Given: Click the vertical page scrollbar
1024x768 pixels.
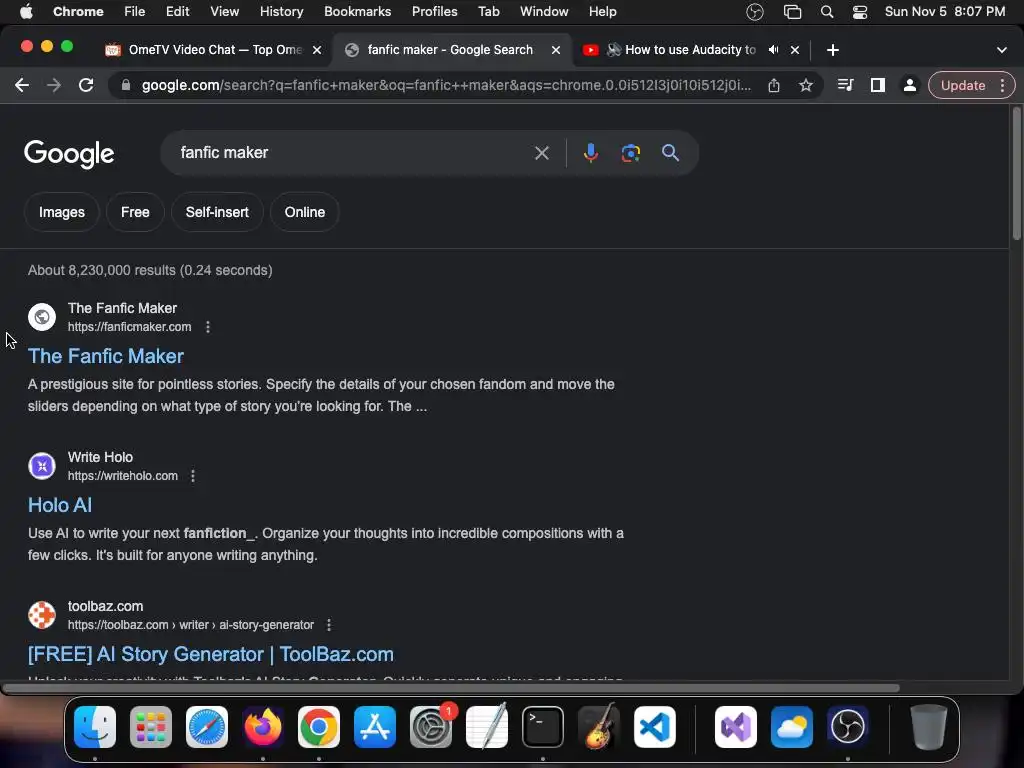Looking at the screenshot, I should pyautogui.click(x=1016, y=174).
